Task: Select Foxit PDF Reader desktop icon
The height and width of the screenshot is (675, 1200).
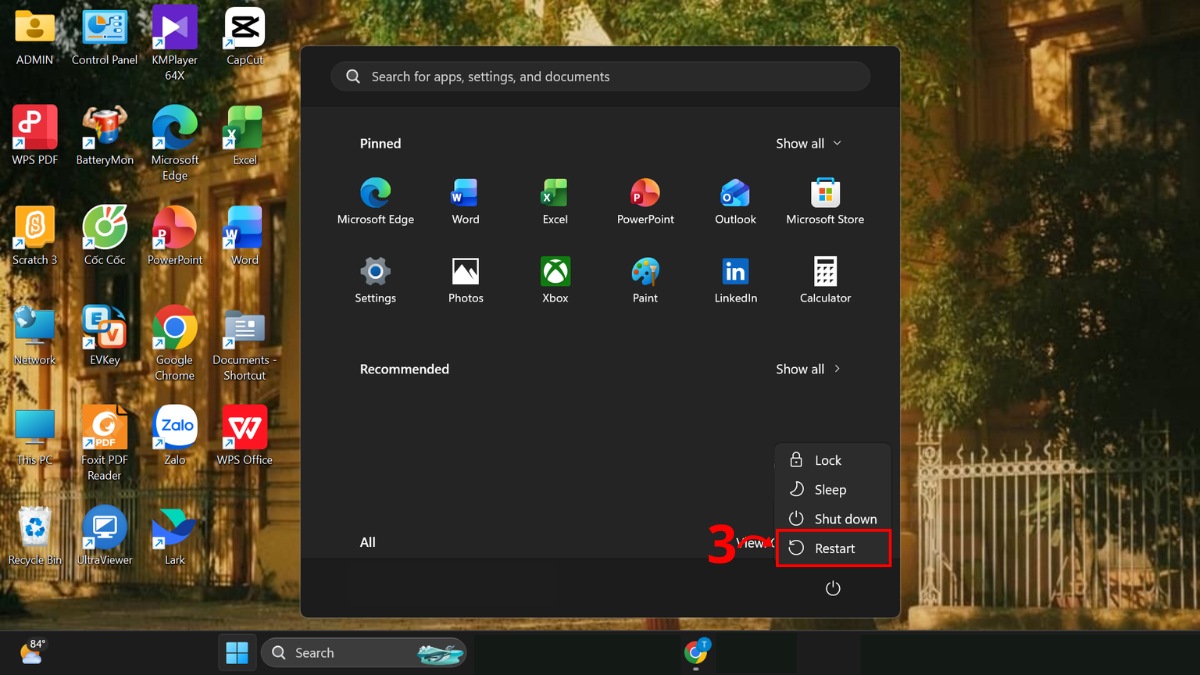Action: [x=105, y=444]
